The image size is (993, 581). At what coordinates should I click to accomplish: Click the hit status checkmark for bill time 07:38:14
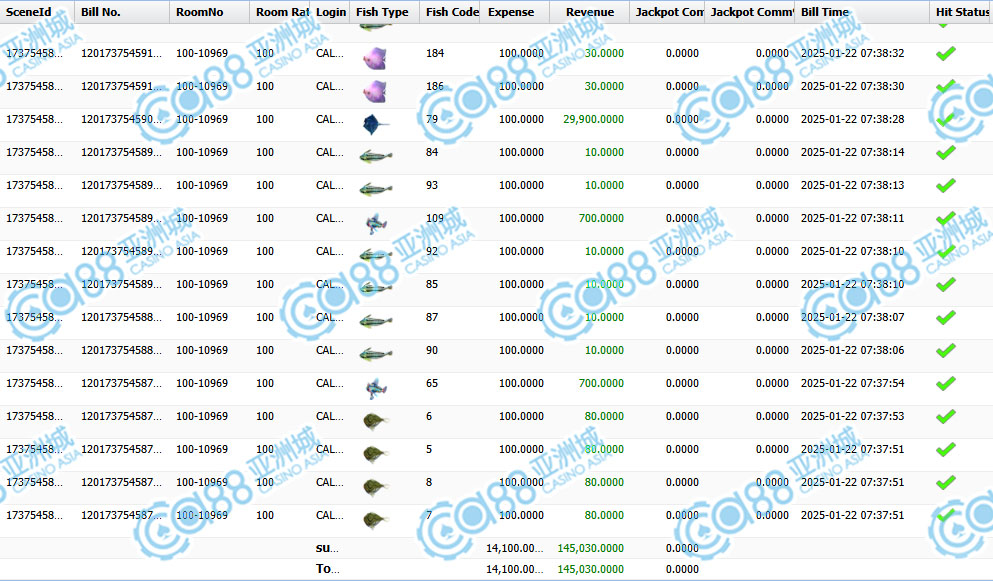tap(946, 153)
